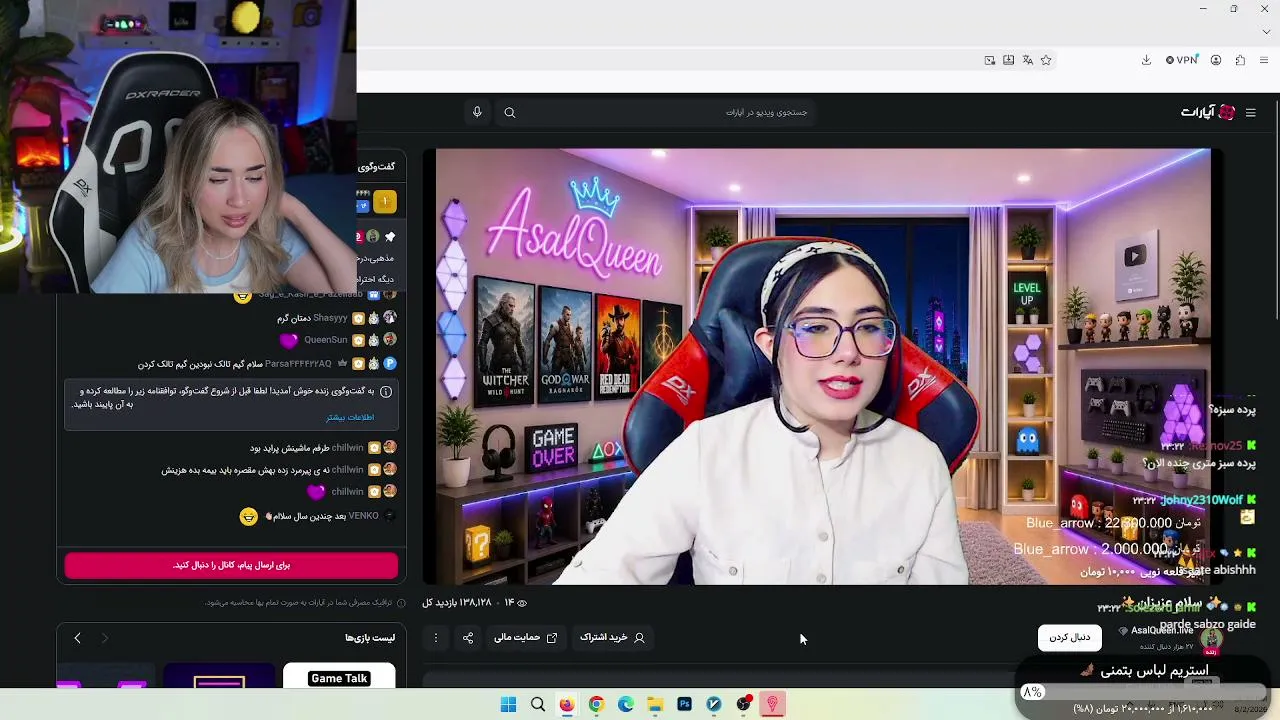Open the Aparat hamburger menu

pos(1250,113)
